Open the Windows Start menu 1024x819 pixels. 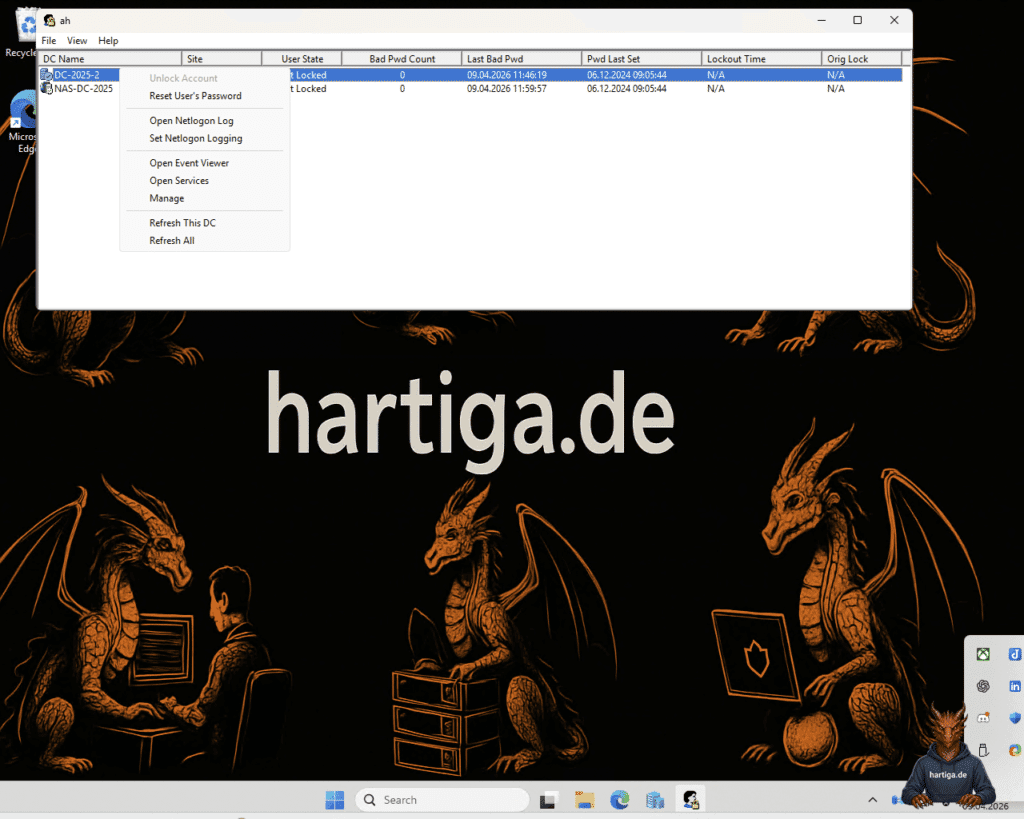334,799
